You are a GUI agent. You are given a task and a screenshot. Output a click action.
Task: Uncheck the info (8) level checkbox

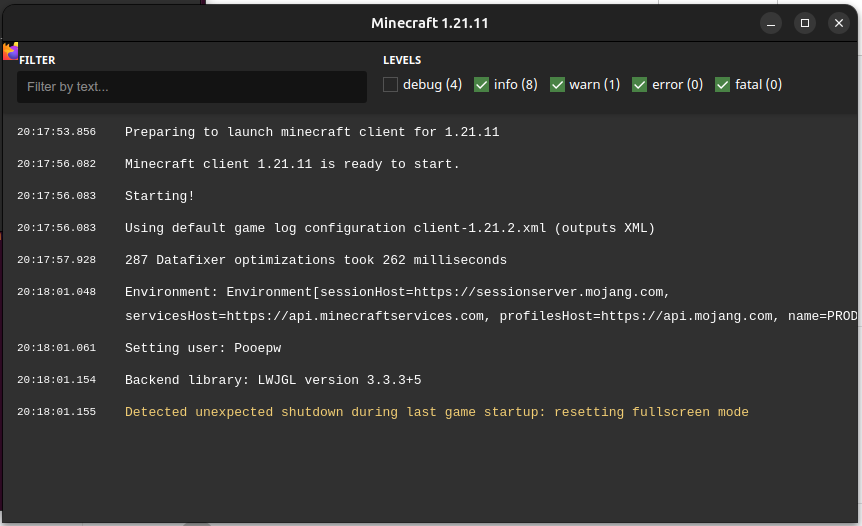tap(481, 85)
